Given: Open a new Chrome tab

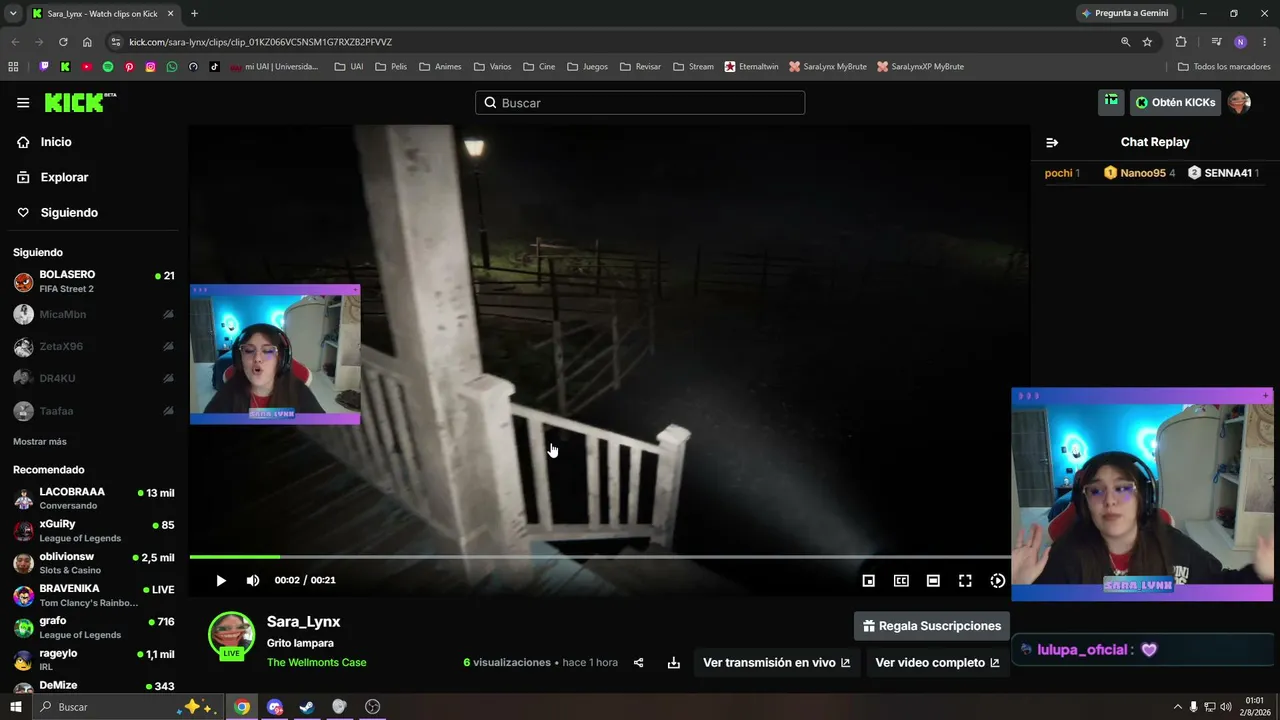Looking at the screenshot, I should point(194,14).
